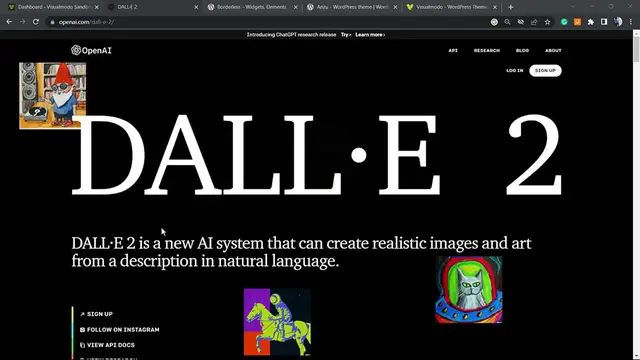Click Learn more in the banner

(370, 35)
